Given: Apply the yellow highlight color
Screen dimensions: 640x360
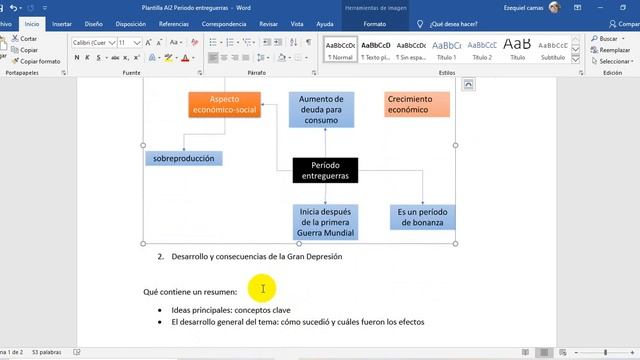Looking at the screenshot, I should click(x=168, y=58).
